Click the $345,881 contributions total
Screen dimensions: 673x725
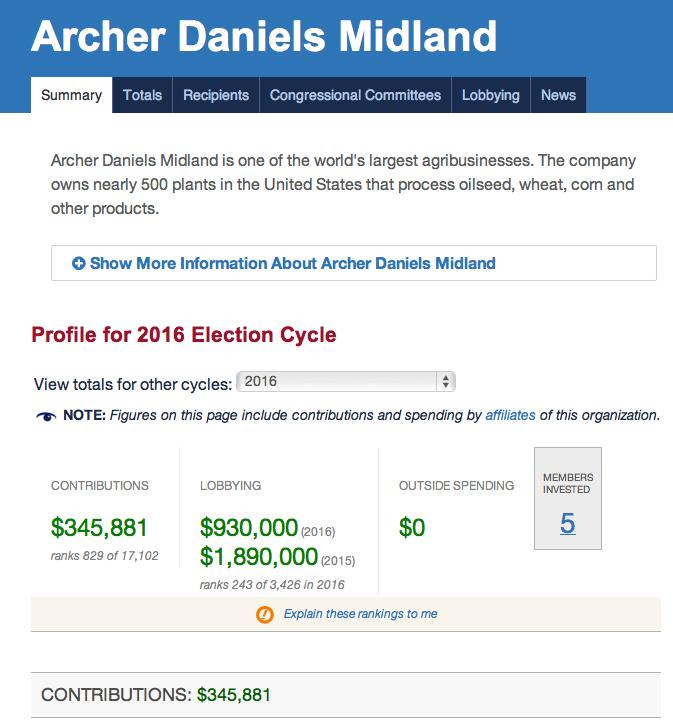tap(99, 527)
